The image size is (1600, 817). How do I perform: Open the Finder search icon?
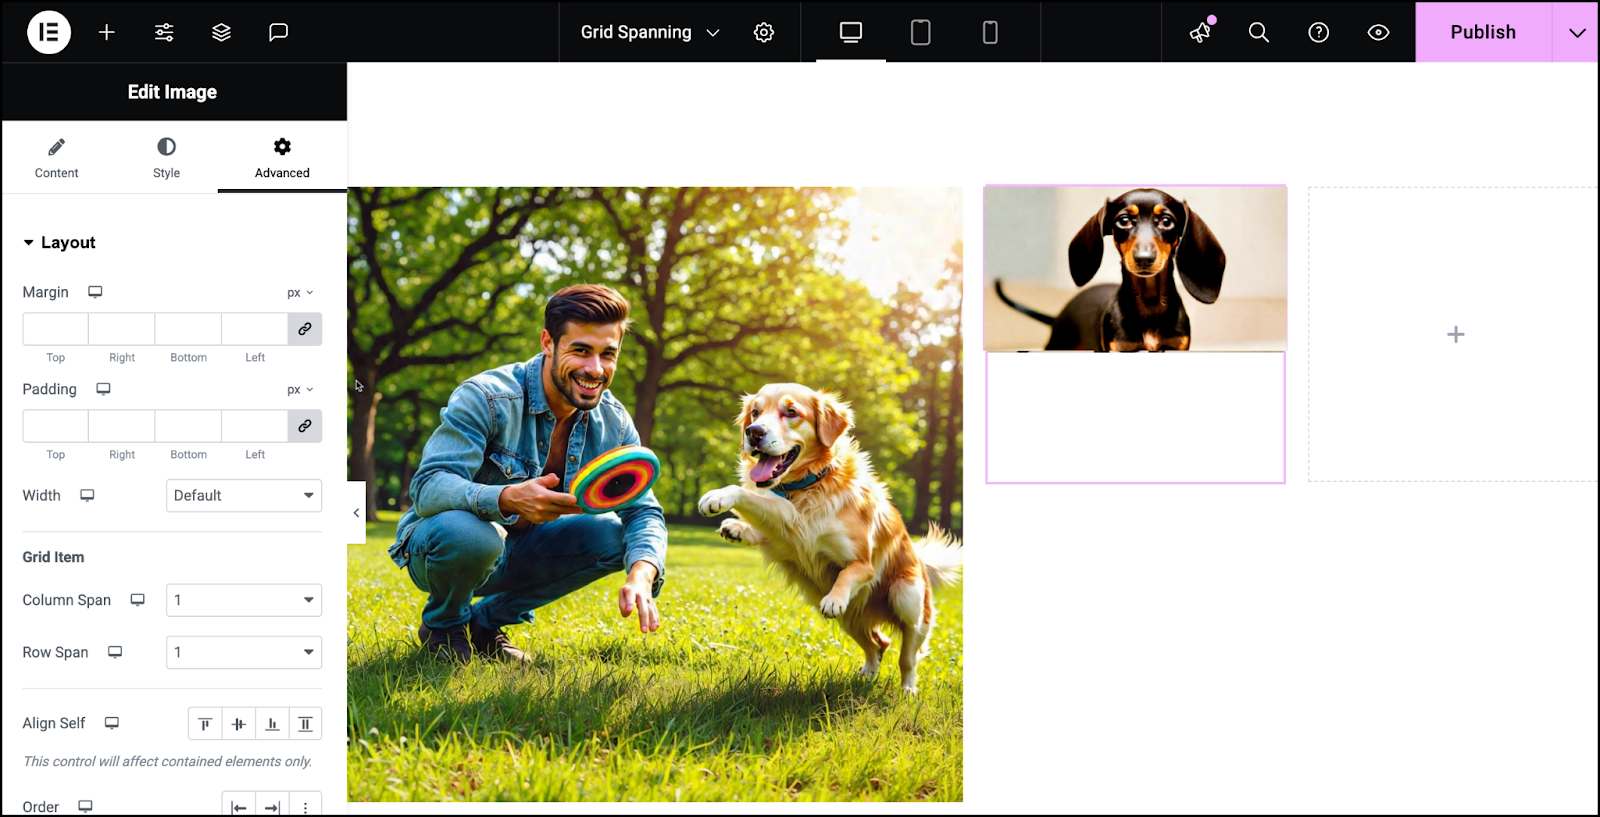(1259, 32)
